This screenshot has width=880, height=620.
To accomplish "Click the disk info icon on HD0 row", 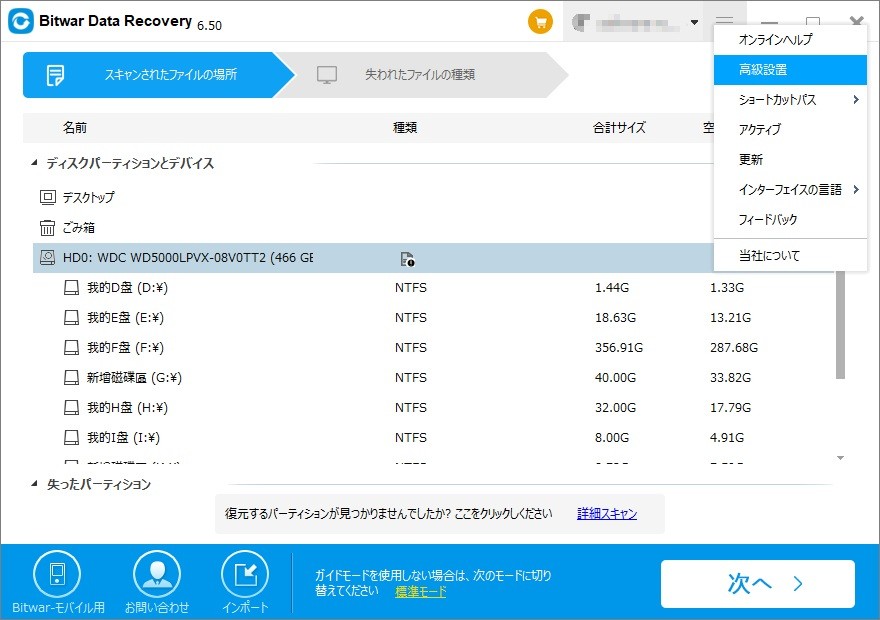I will pyautogui.click(x=407, y=259).
